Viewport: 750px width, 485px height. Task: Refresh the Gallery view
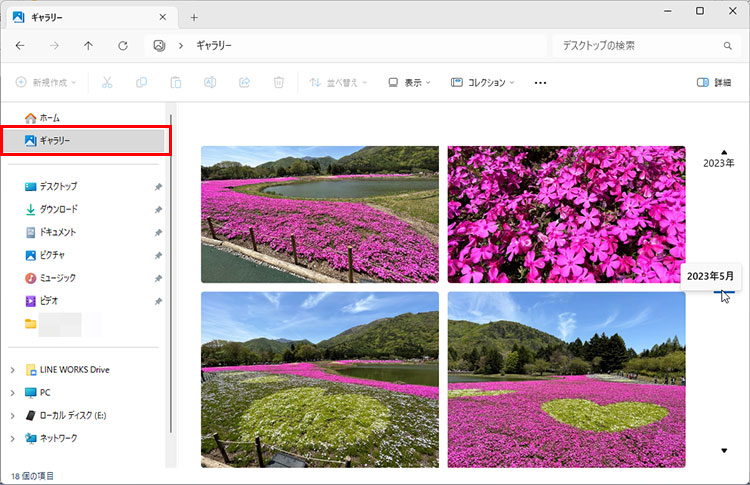point(122,46)
